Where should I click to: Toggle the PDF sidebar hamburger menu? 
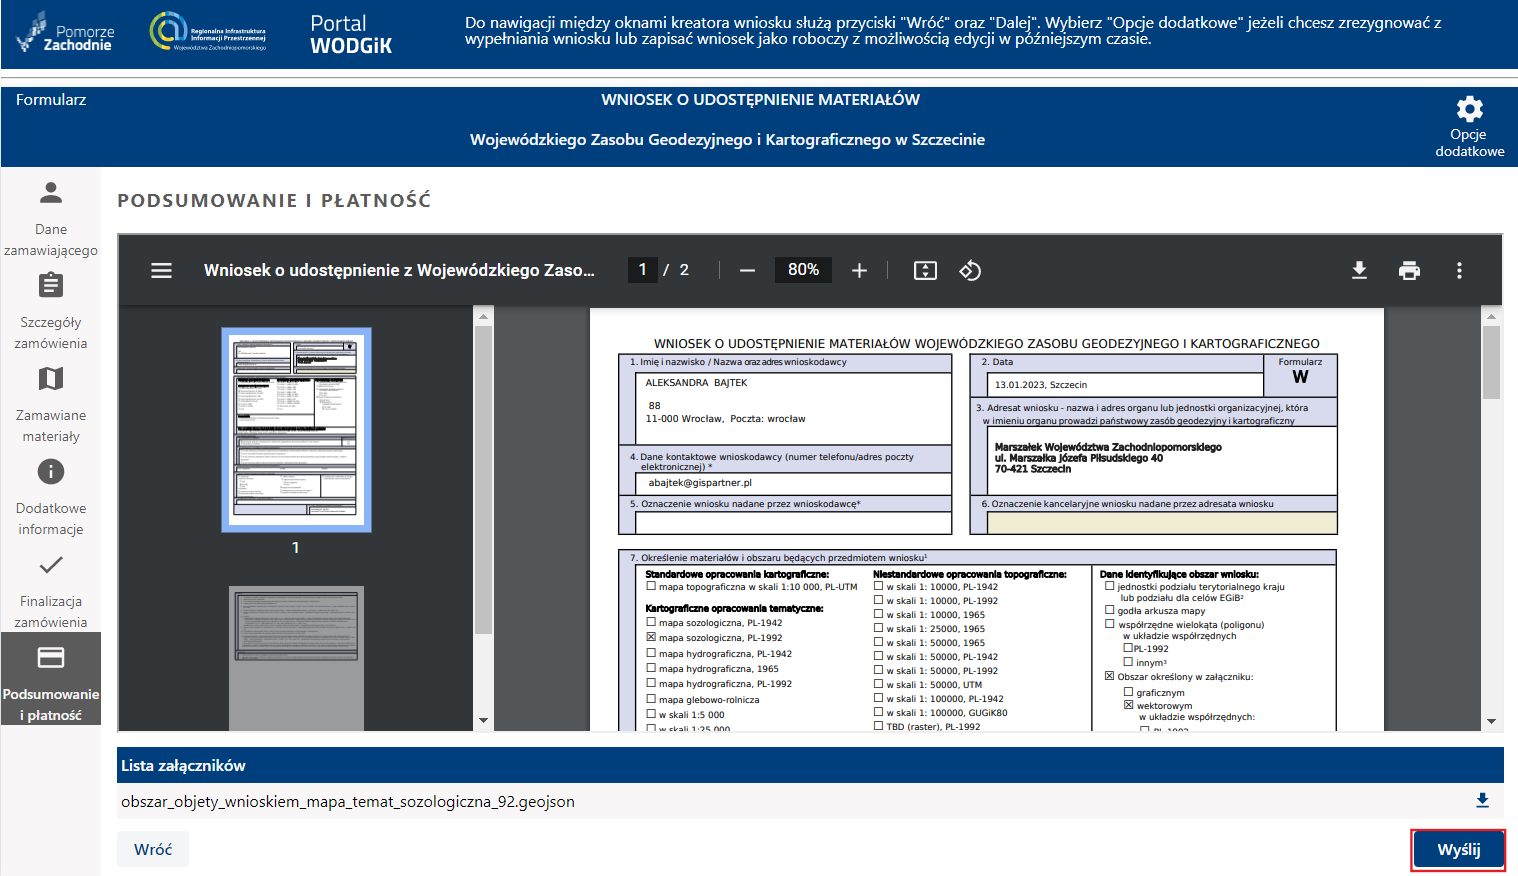click(161, 270)
